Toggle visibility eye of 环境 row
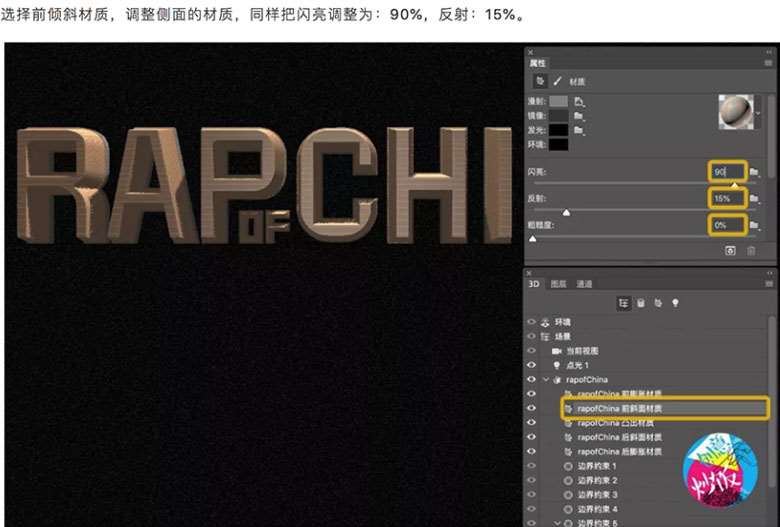The image size is (780, 527). point(531,322)
